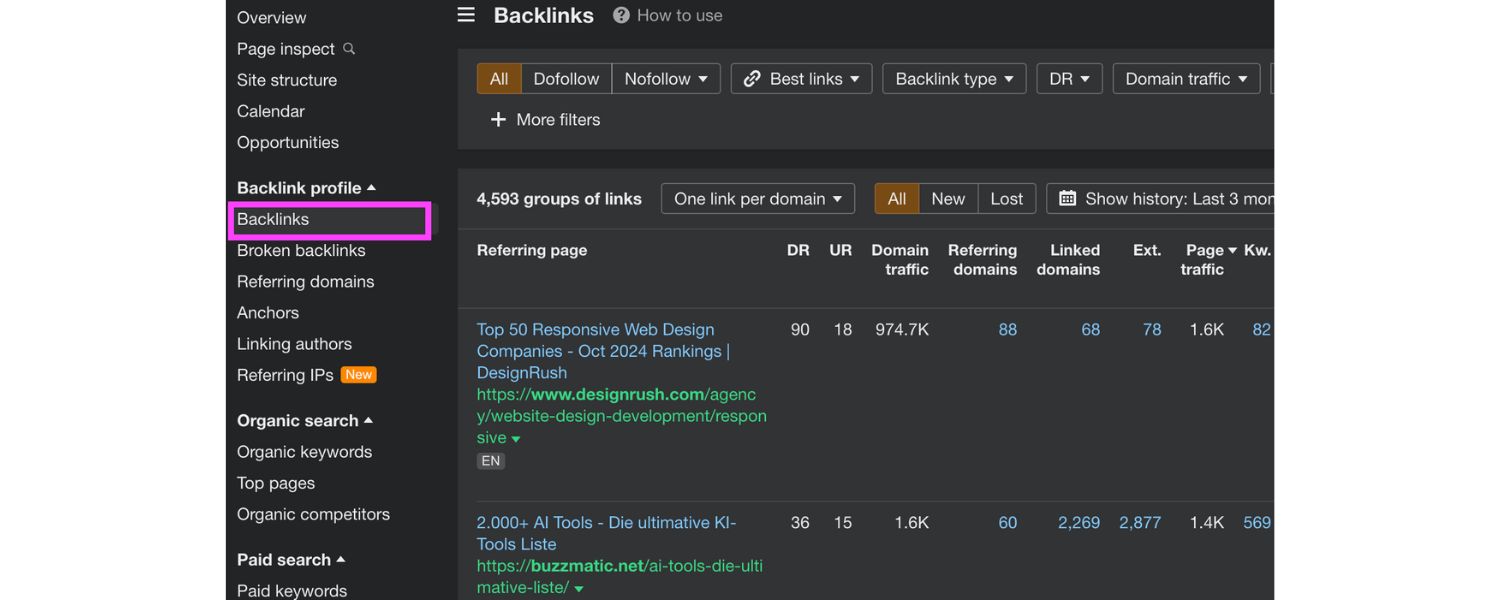The height and width of the screenshot is (600, 1500).
Task: Open the One link per domain dropdown
Action: coord(757,198)
